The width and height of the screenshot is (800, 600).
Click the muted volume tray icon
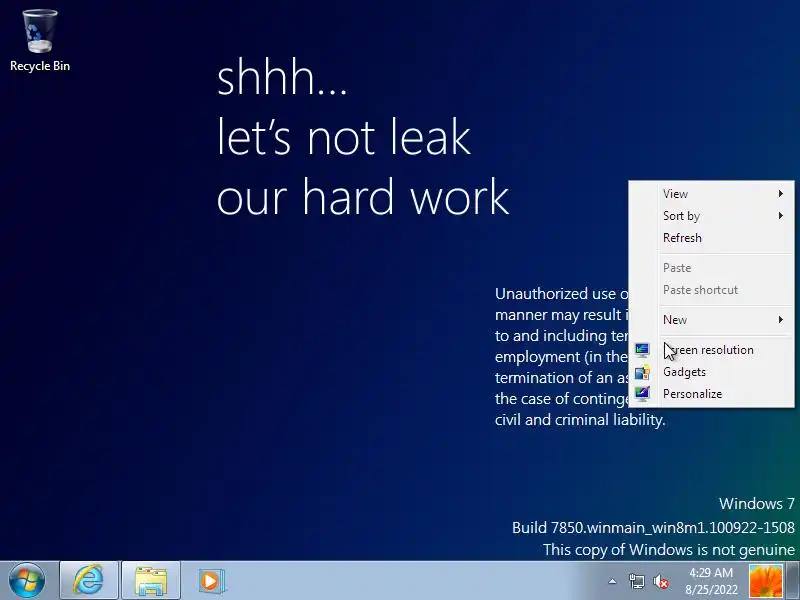pos(661,581)
